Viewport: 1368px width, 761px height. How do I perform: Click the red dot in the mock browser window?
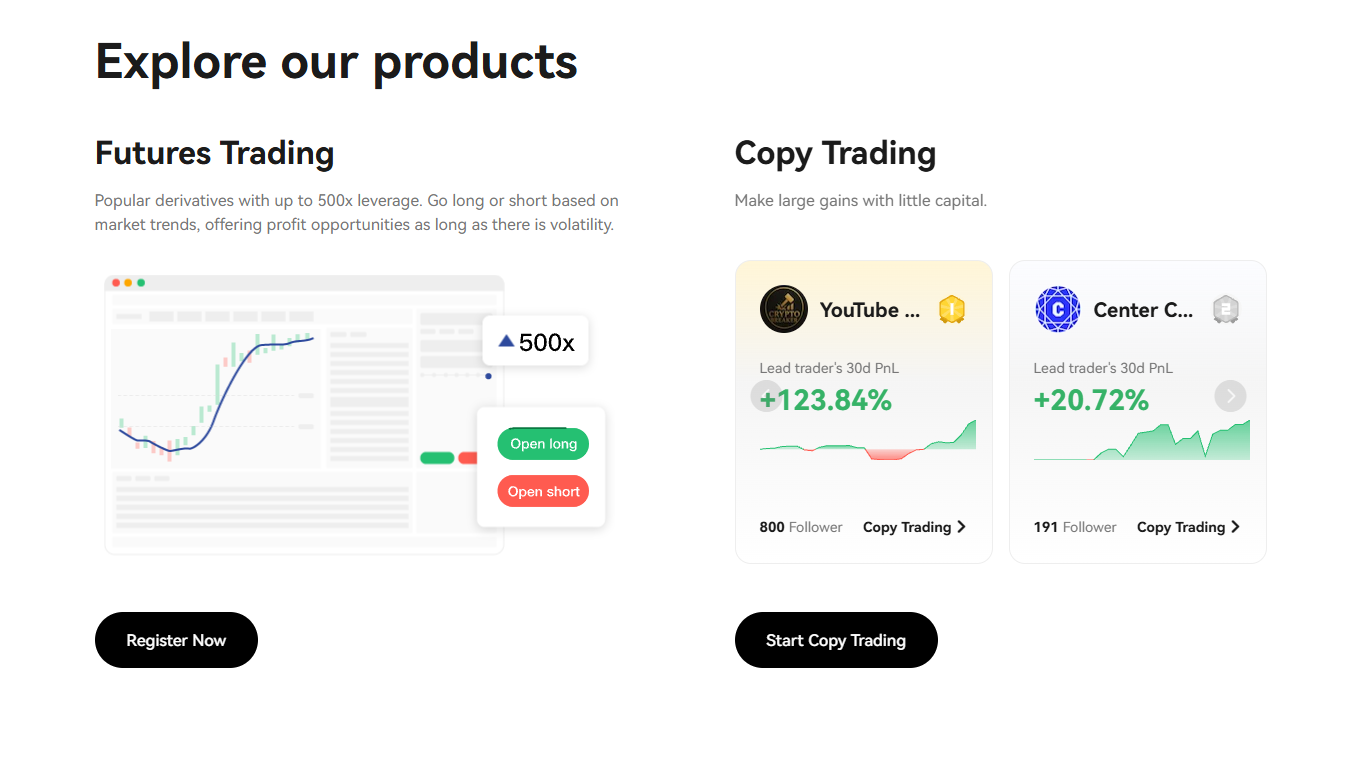click(x=117, y=283)
